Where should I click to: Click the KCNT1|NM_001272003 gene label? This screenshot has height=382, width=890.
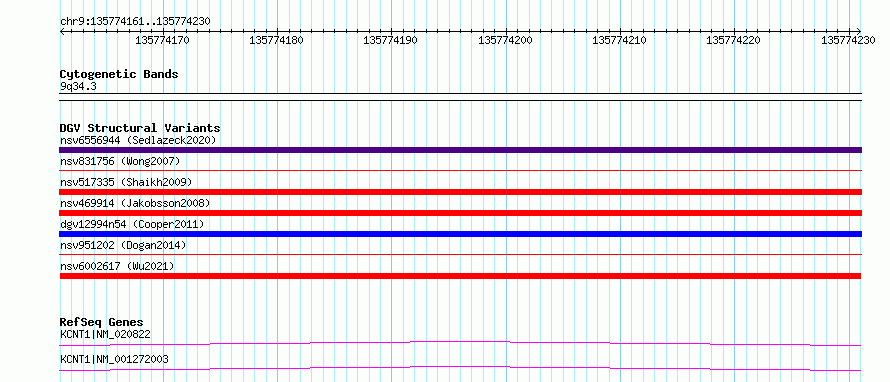(x=114, y=359)
